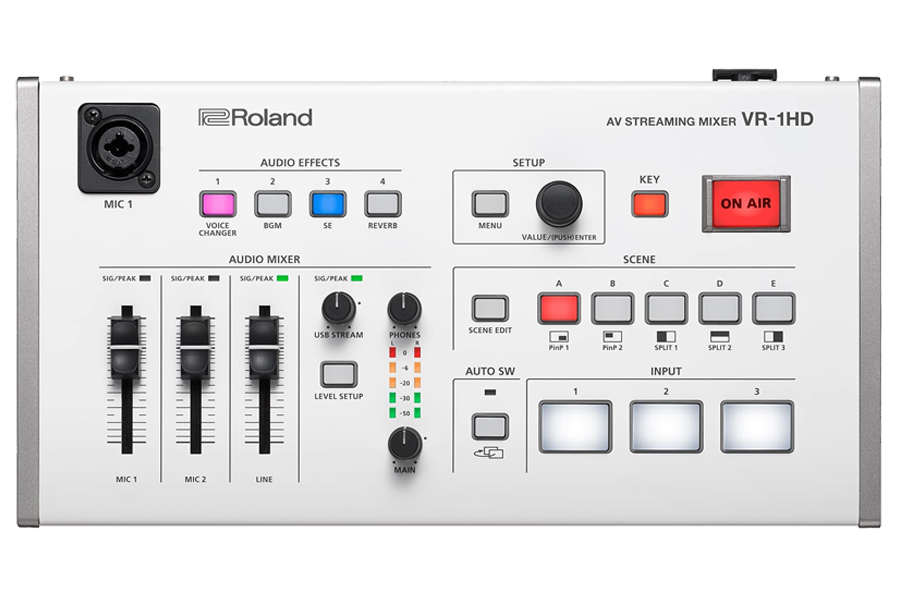Image resolution: width=900 pixels, height=600 pixels.
Task: Toggle the AUTO SW button
Action: tap(490, 427)
